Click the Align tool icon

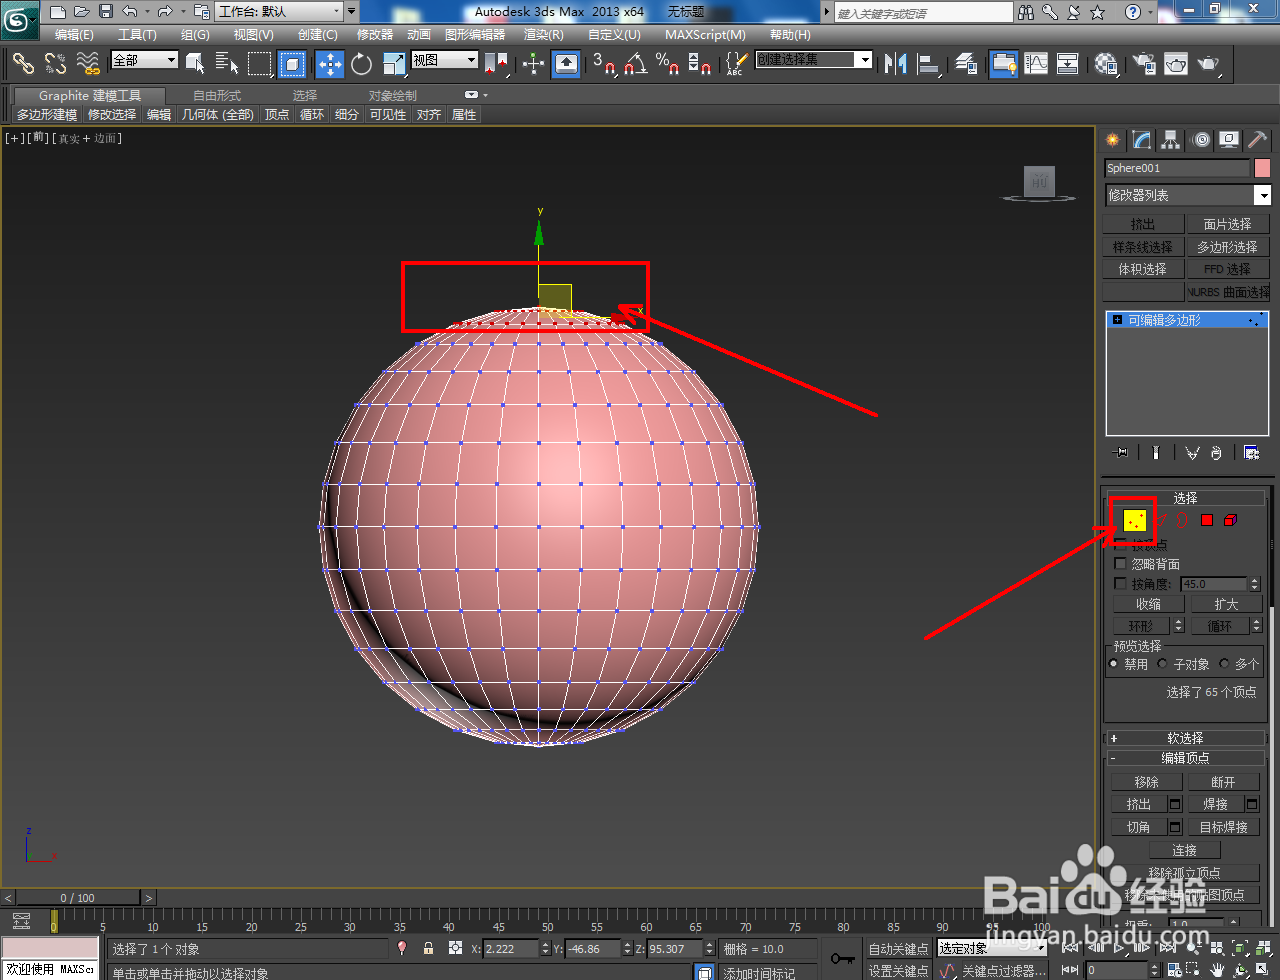929,64
